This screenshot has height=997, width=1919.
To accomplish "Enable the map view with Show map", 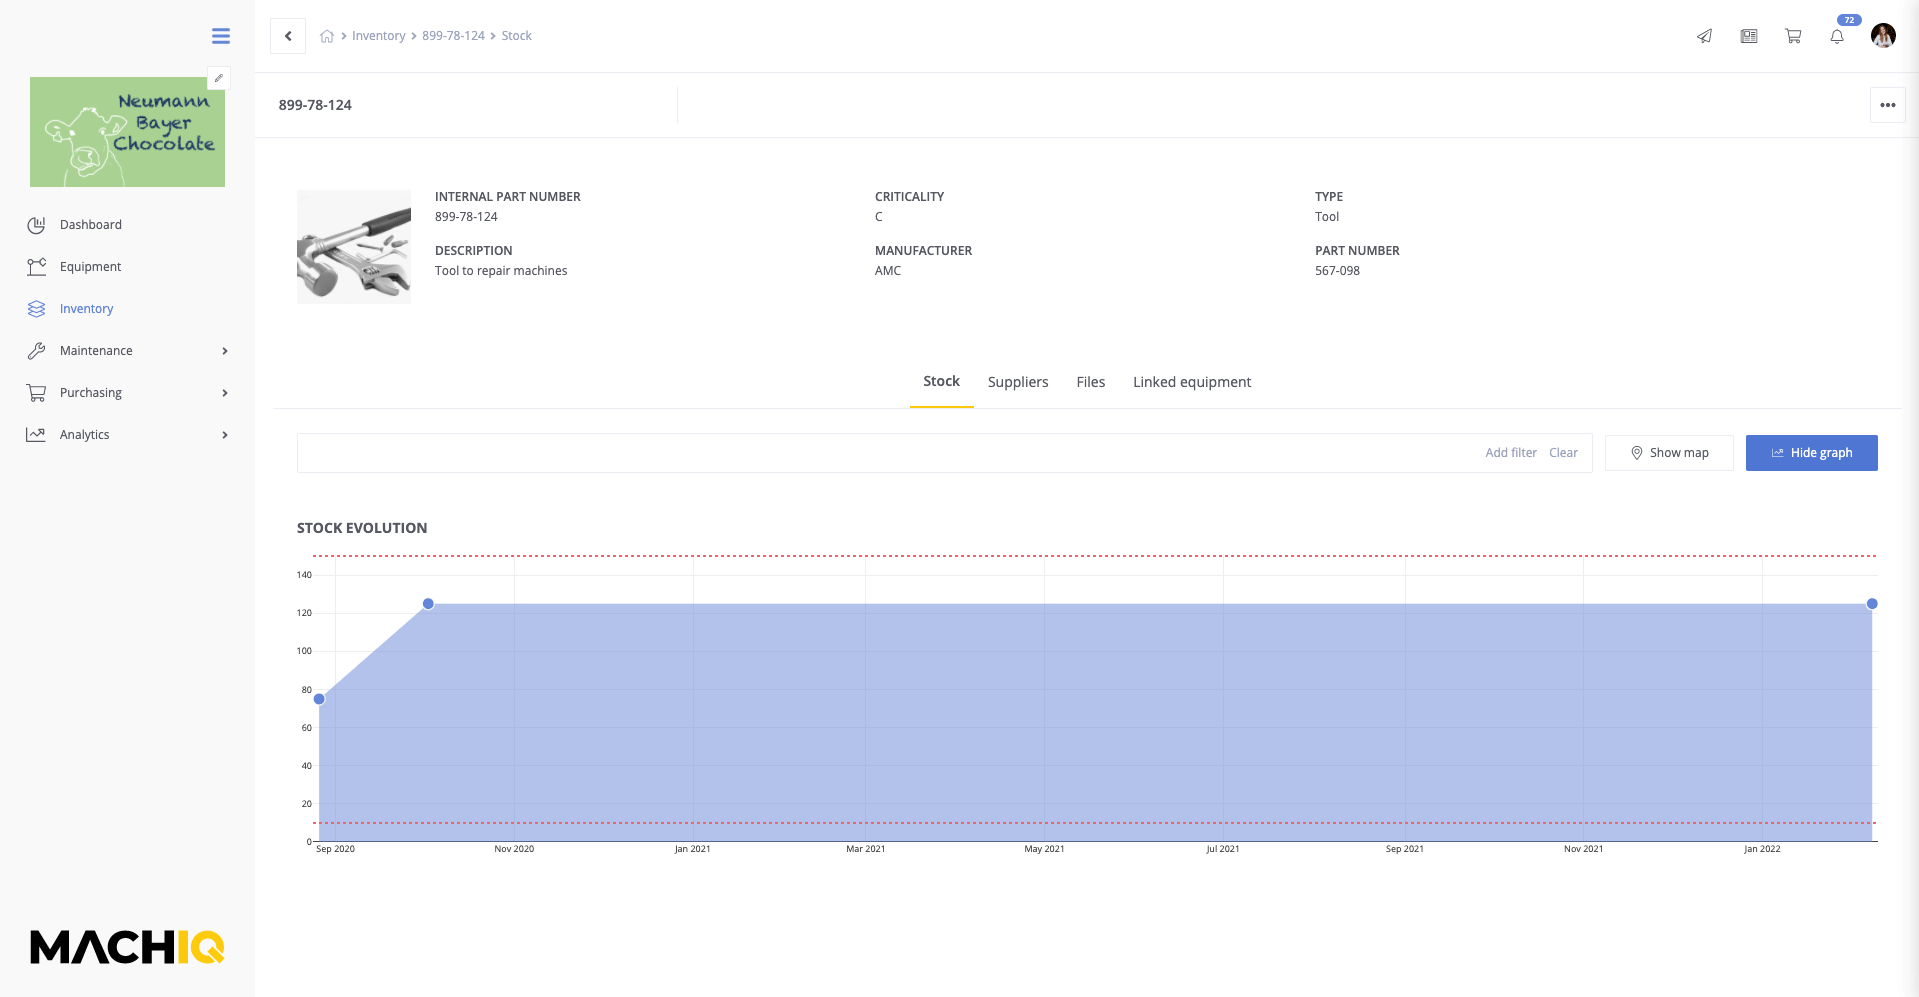I will click(x=1668, y=452).
